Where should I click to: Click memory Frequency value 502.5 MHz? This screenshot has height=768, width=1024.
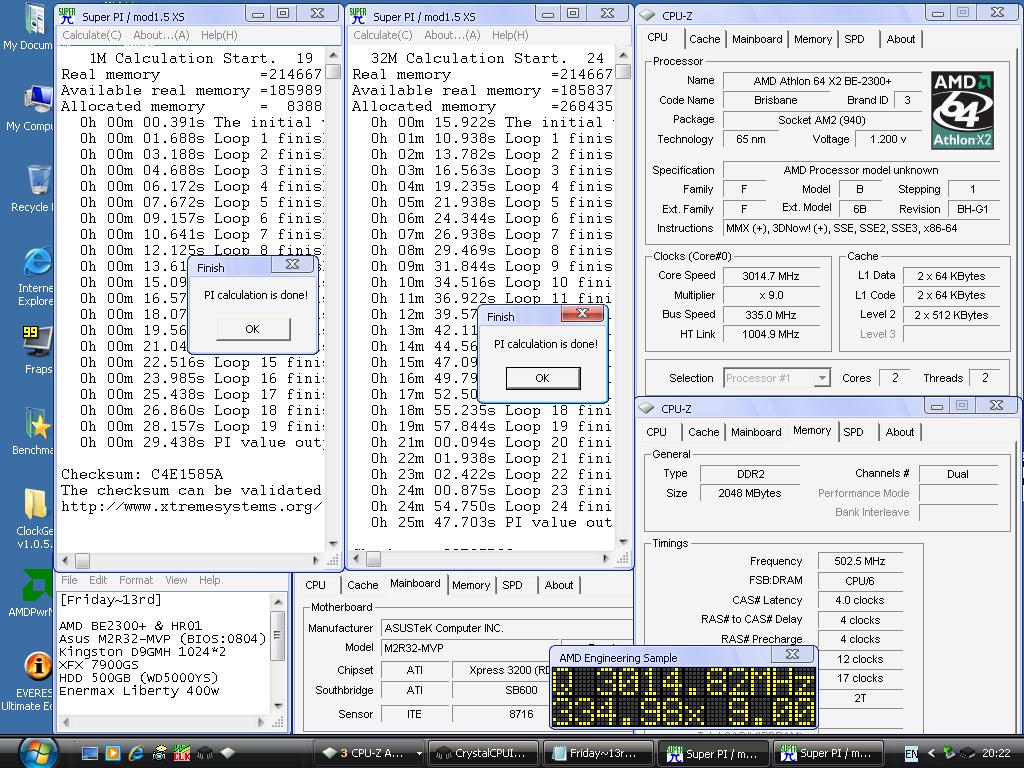(859, 561)
